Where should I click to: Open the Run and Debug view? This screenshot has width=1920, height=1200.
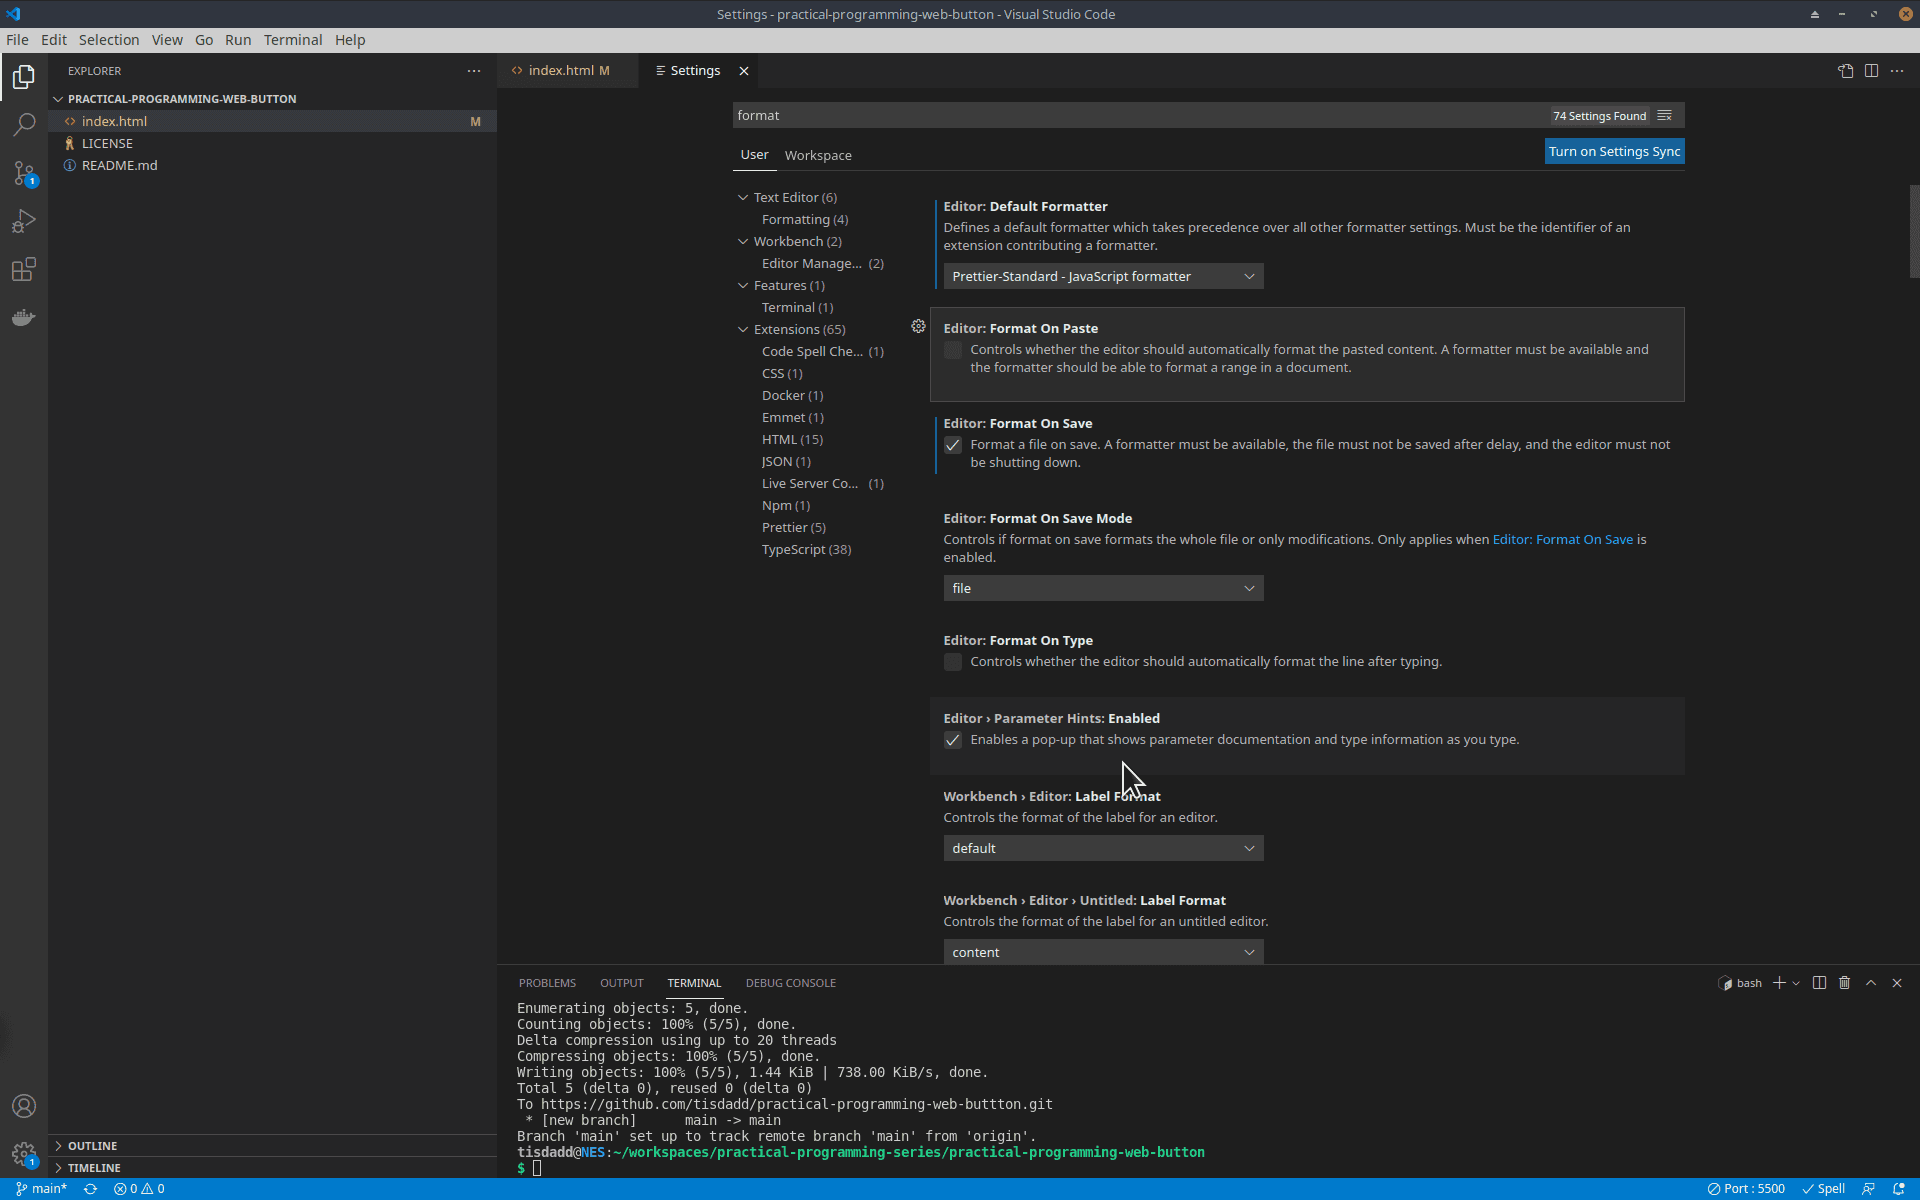coord(24,220)
